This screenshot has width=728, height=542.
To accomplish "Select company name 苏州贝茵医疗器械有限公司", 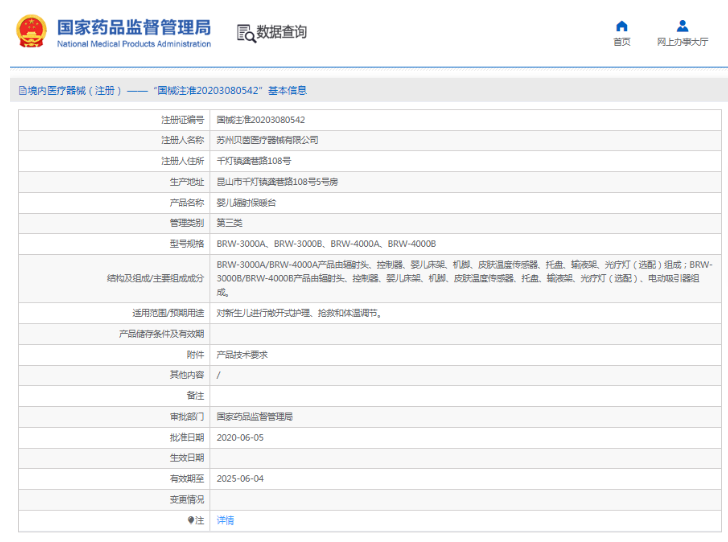I will [x=267, y=140].
